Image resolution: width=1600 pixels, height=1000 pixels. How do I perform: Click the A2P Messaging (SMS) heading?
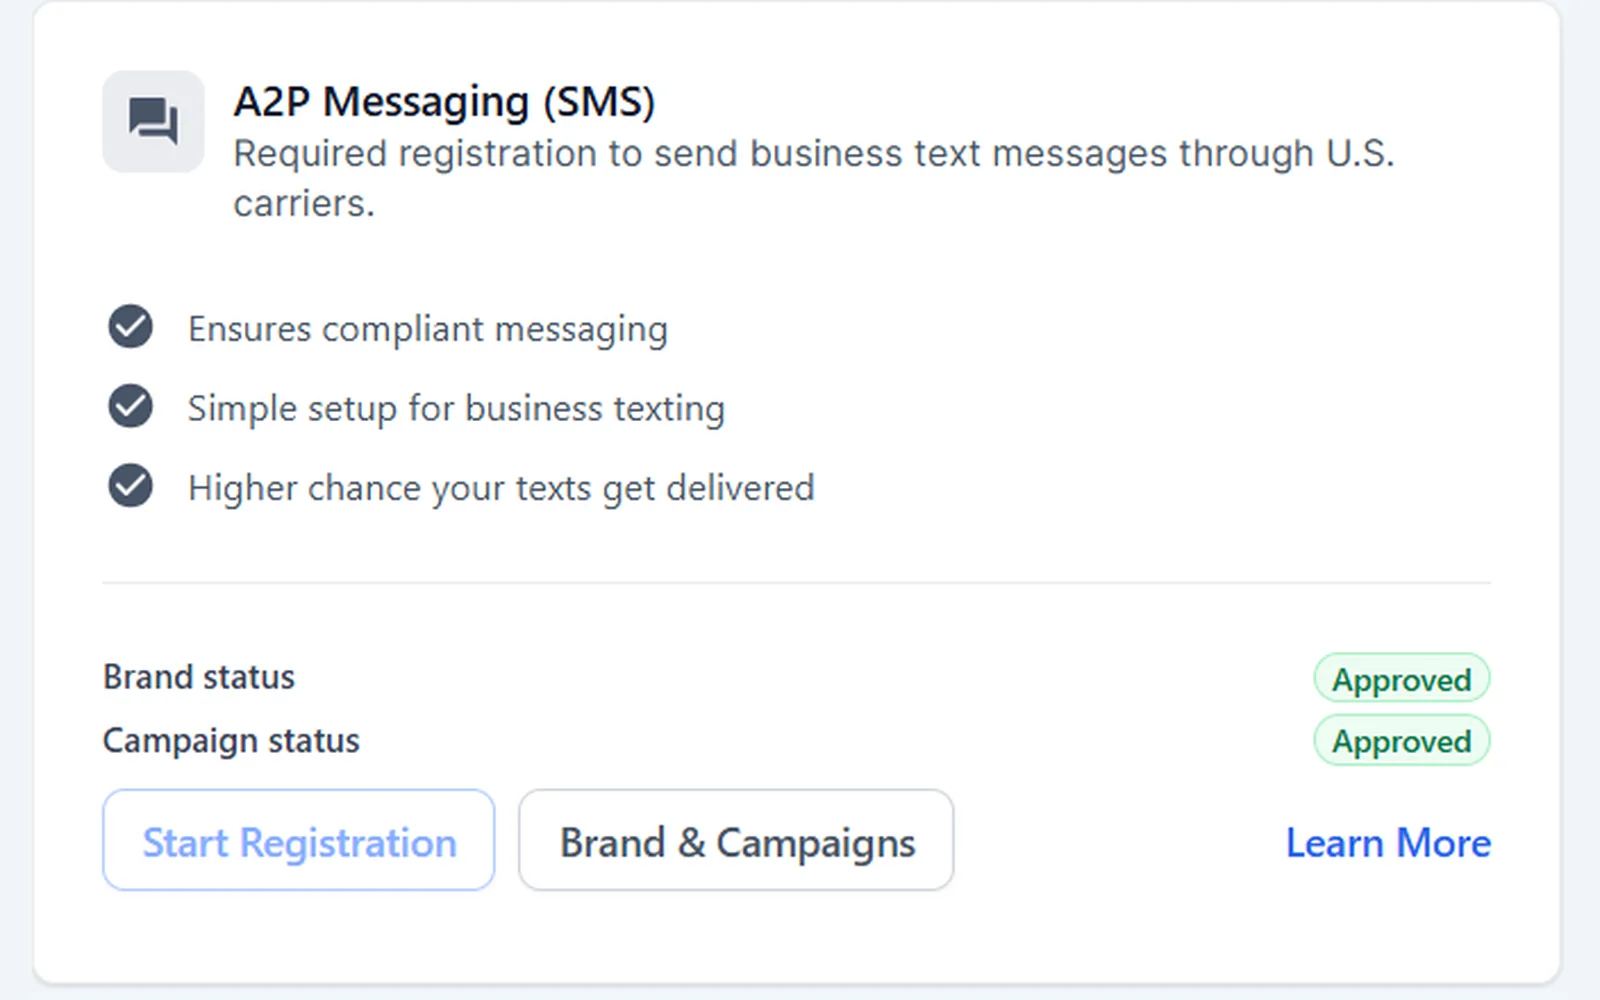444,102
